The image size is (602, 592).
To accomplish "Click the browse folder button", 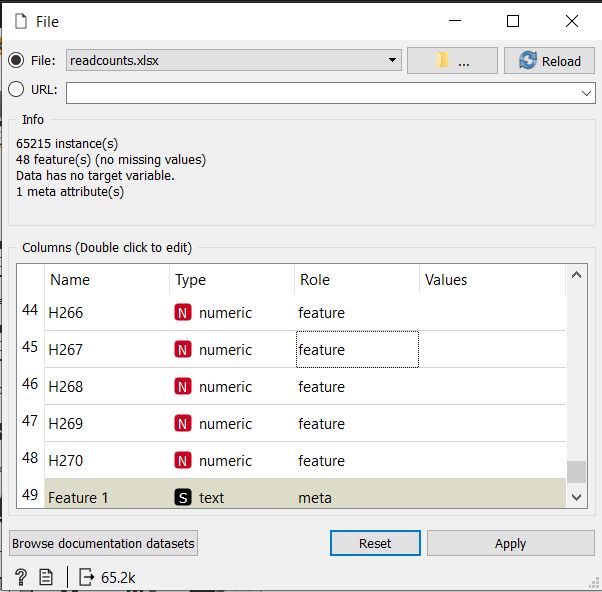I will [452, 61].
